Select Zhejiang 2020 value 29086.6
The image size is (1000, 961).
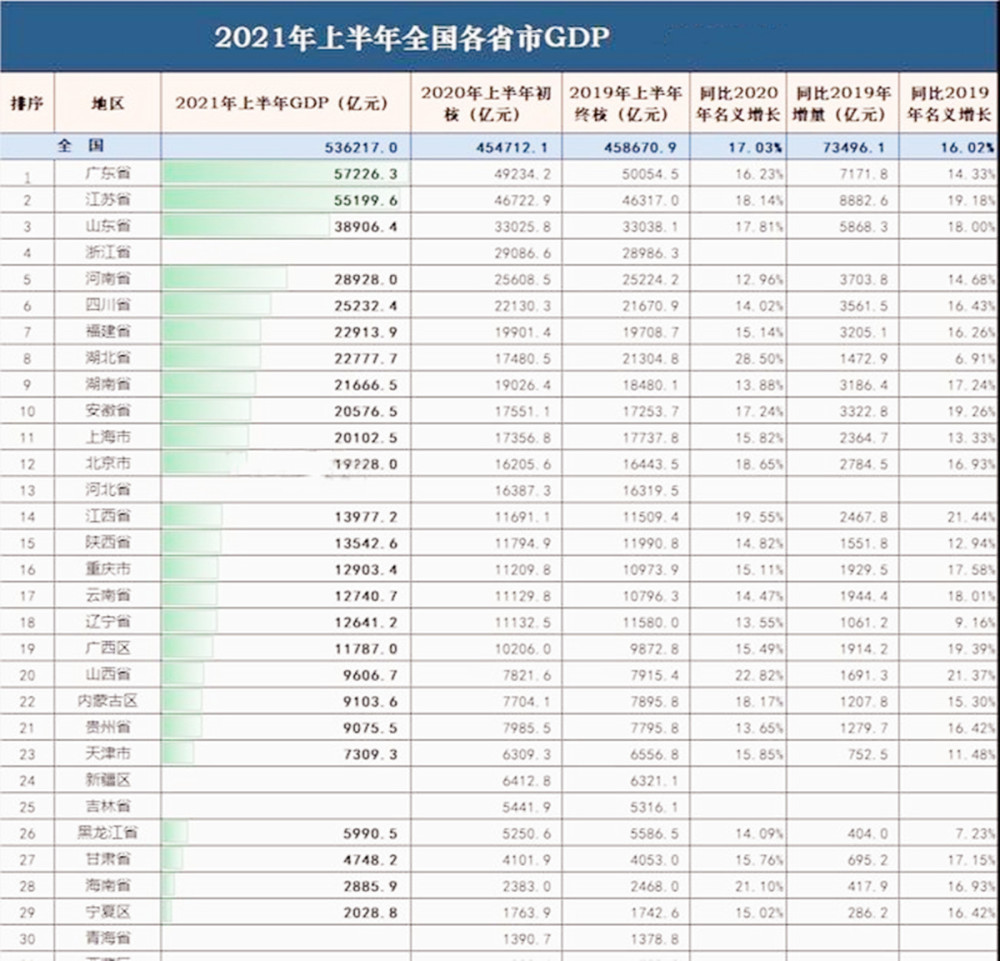click(522, 253)
